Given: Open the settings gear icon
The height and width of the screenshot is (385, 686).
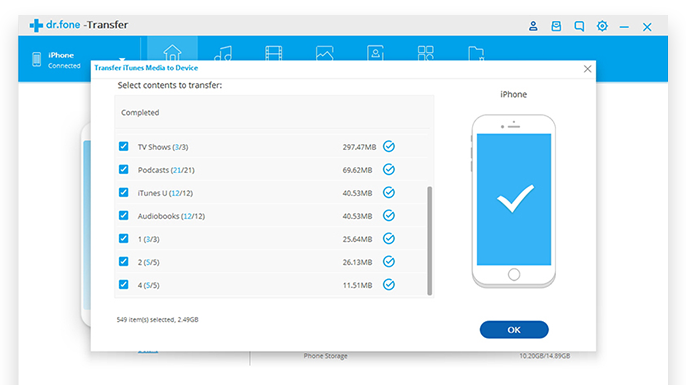Looking at the screenshot, I should pyautogui.click(x=602, y=26).
